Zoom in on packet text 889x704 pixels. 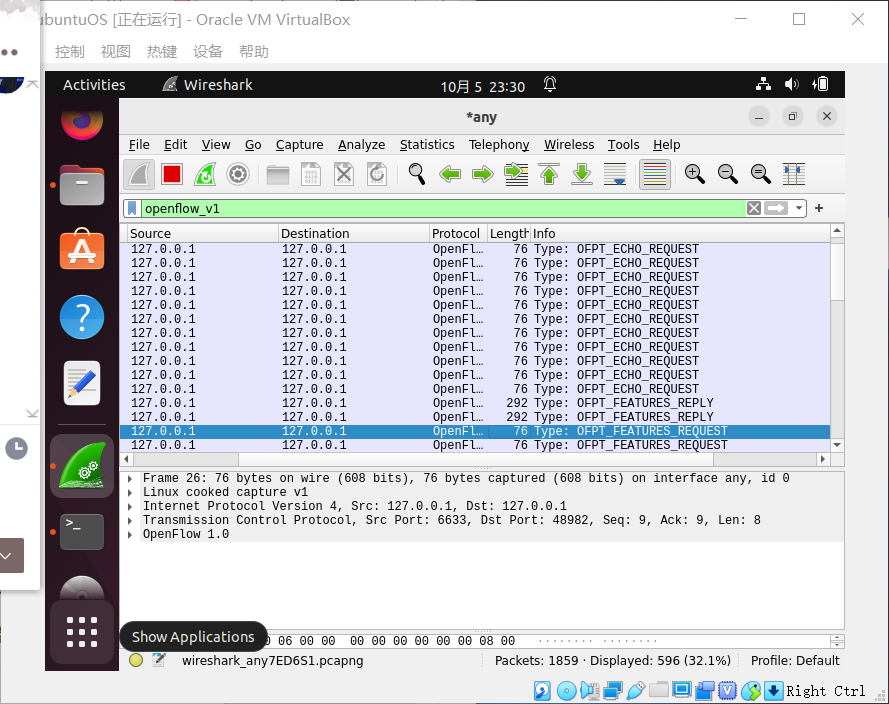[x=695, y=174]
